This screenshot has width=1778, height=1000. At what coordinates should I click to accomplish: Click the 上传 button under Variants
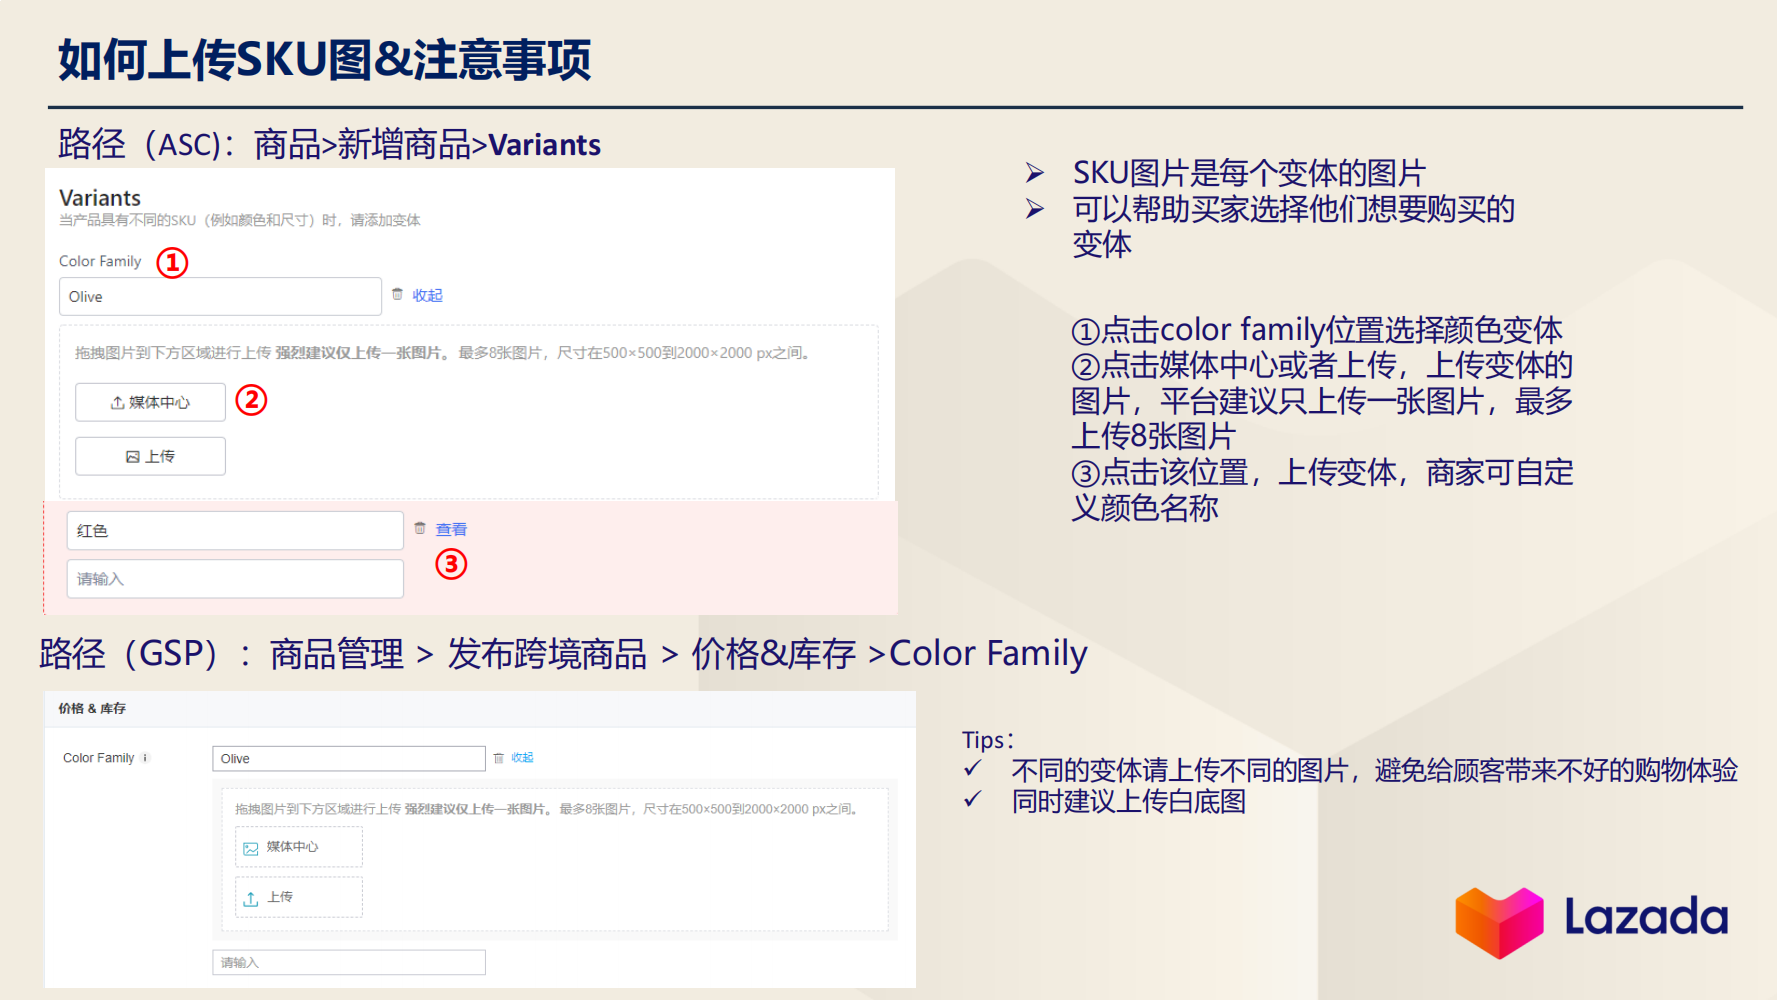[x=150, y=456]
